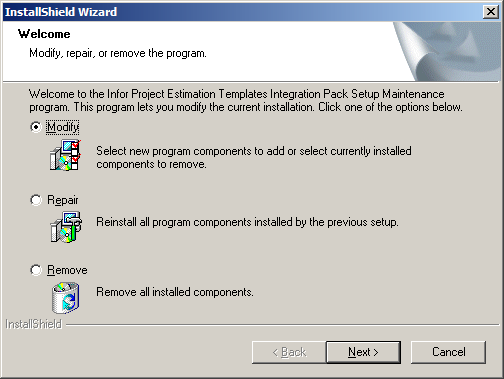Click the Modify option label

[63, 127]
